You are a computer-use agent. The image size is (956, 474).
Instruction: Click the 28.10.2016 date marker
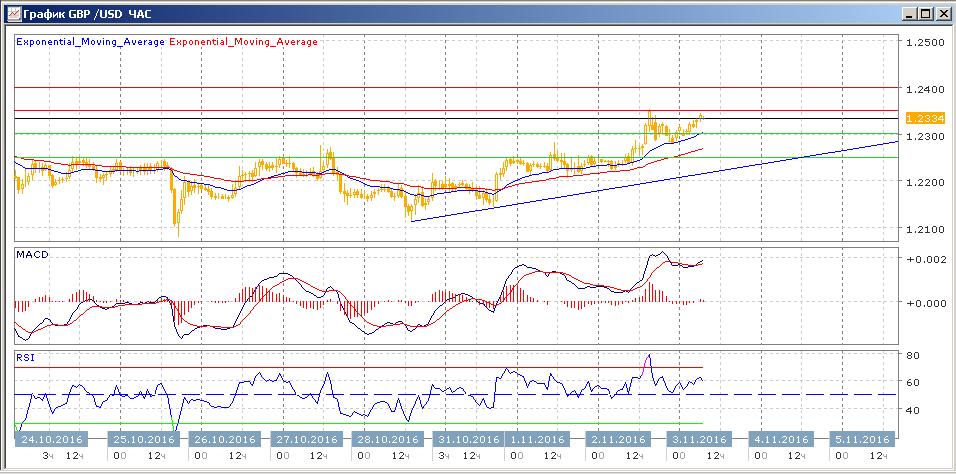(387, 439)
